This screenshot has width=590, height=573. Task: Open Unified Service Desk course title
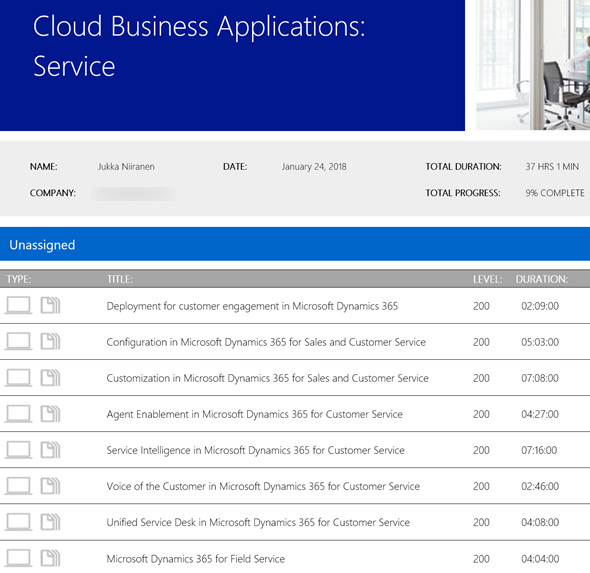[x=258, y=523]
